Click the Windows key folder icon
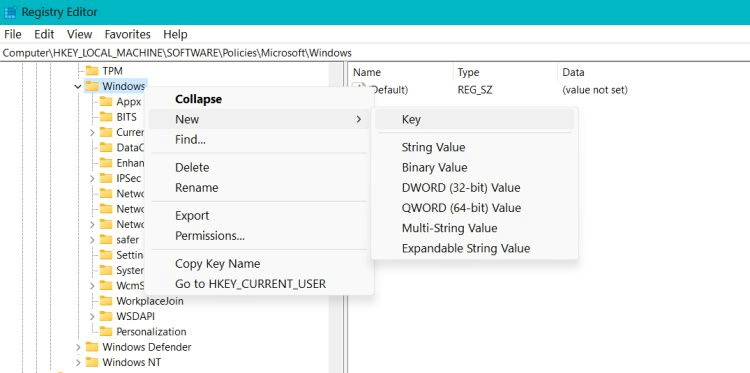 point(92,86)
